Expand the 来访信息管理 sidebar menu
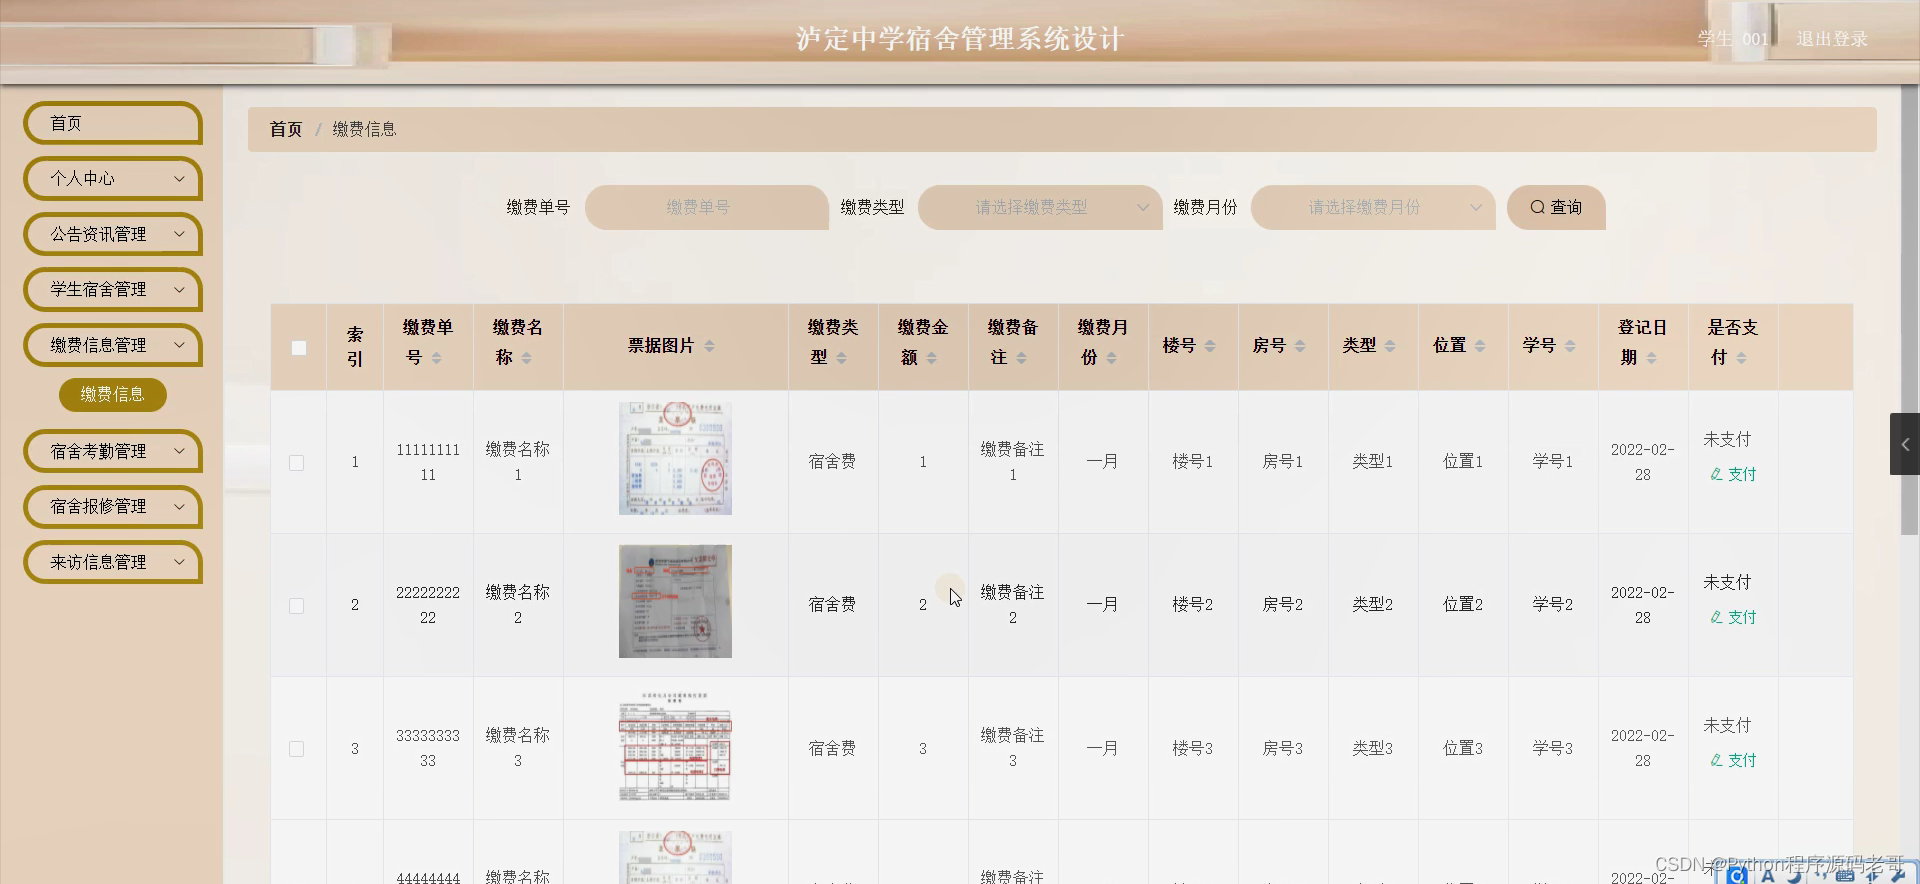1920x884 pixels. pos(113,562)
